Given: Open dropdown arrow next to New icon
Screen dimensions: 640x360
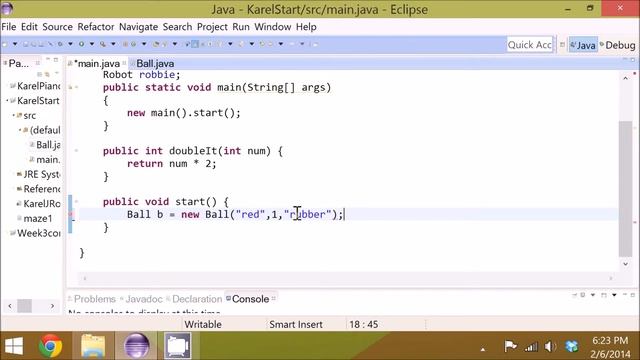Looking at the screenshot, I should pyautogui.click(x=15, y=44).
